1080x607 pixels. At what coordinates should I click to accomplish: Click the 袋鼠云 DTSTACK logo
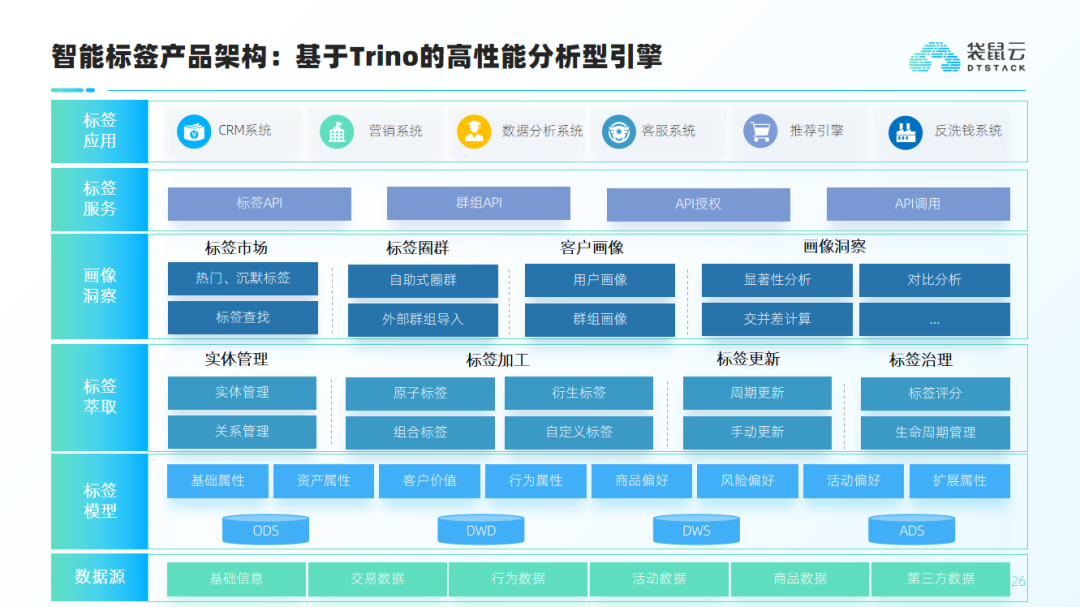point(967,56)
